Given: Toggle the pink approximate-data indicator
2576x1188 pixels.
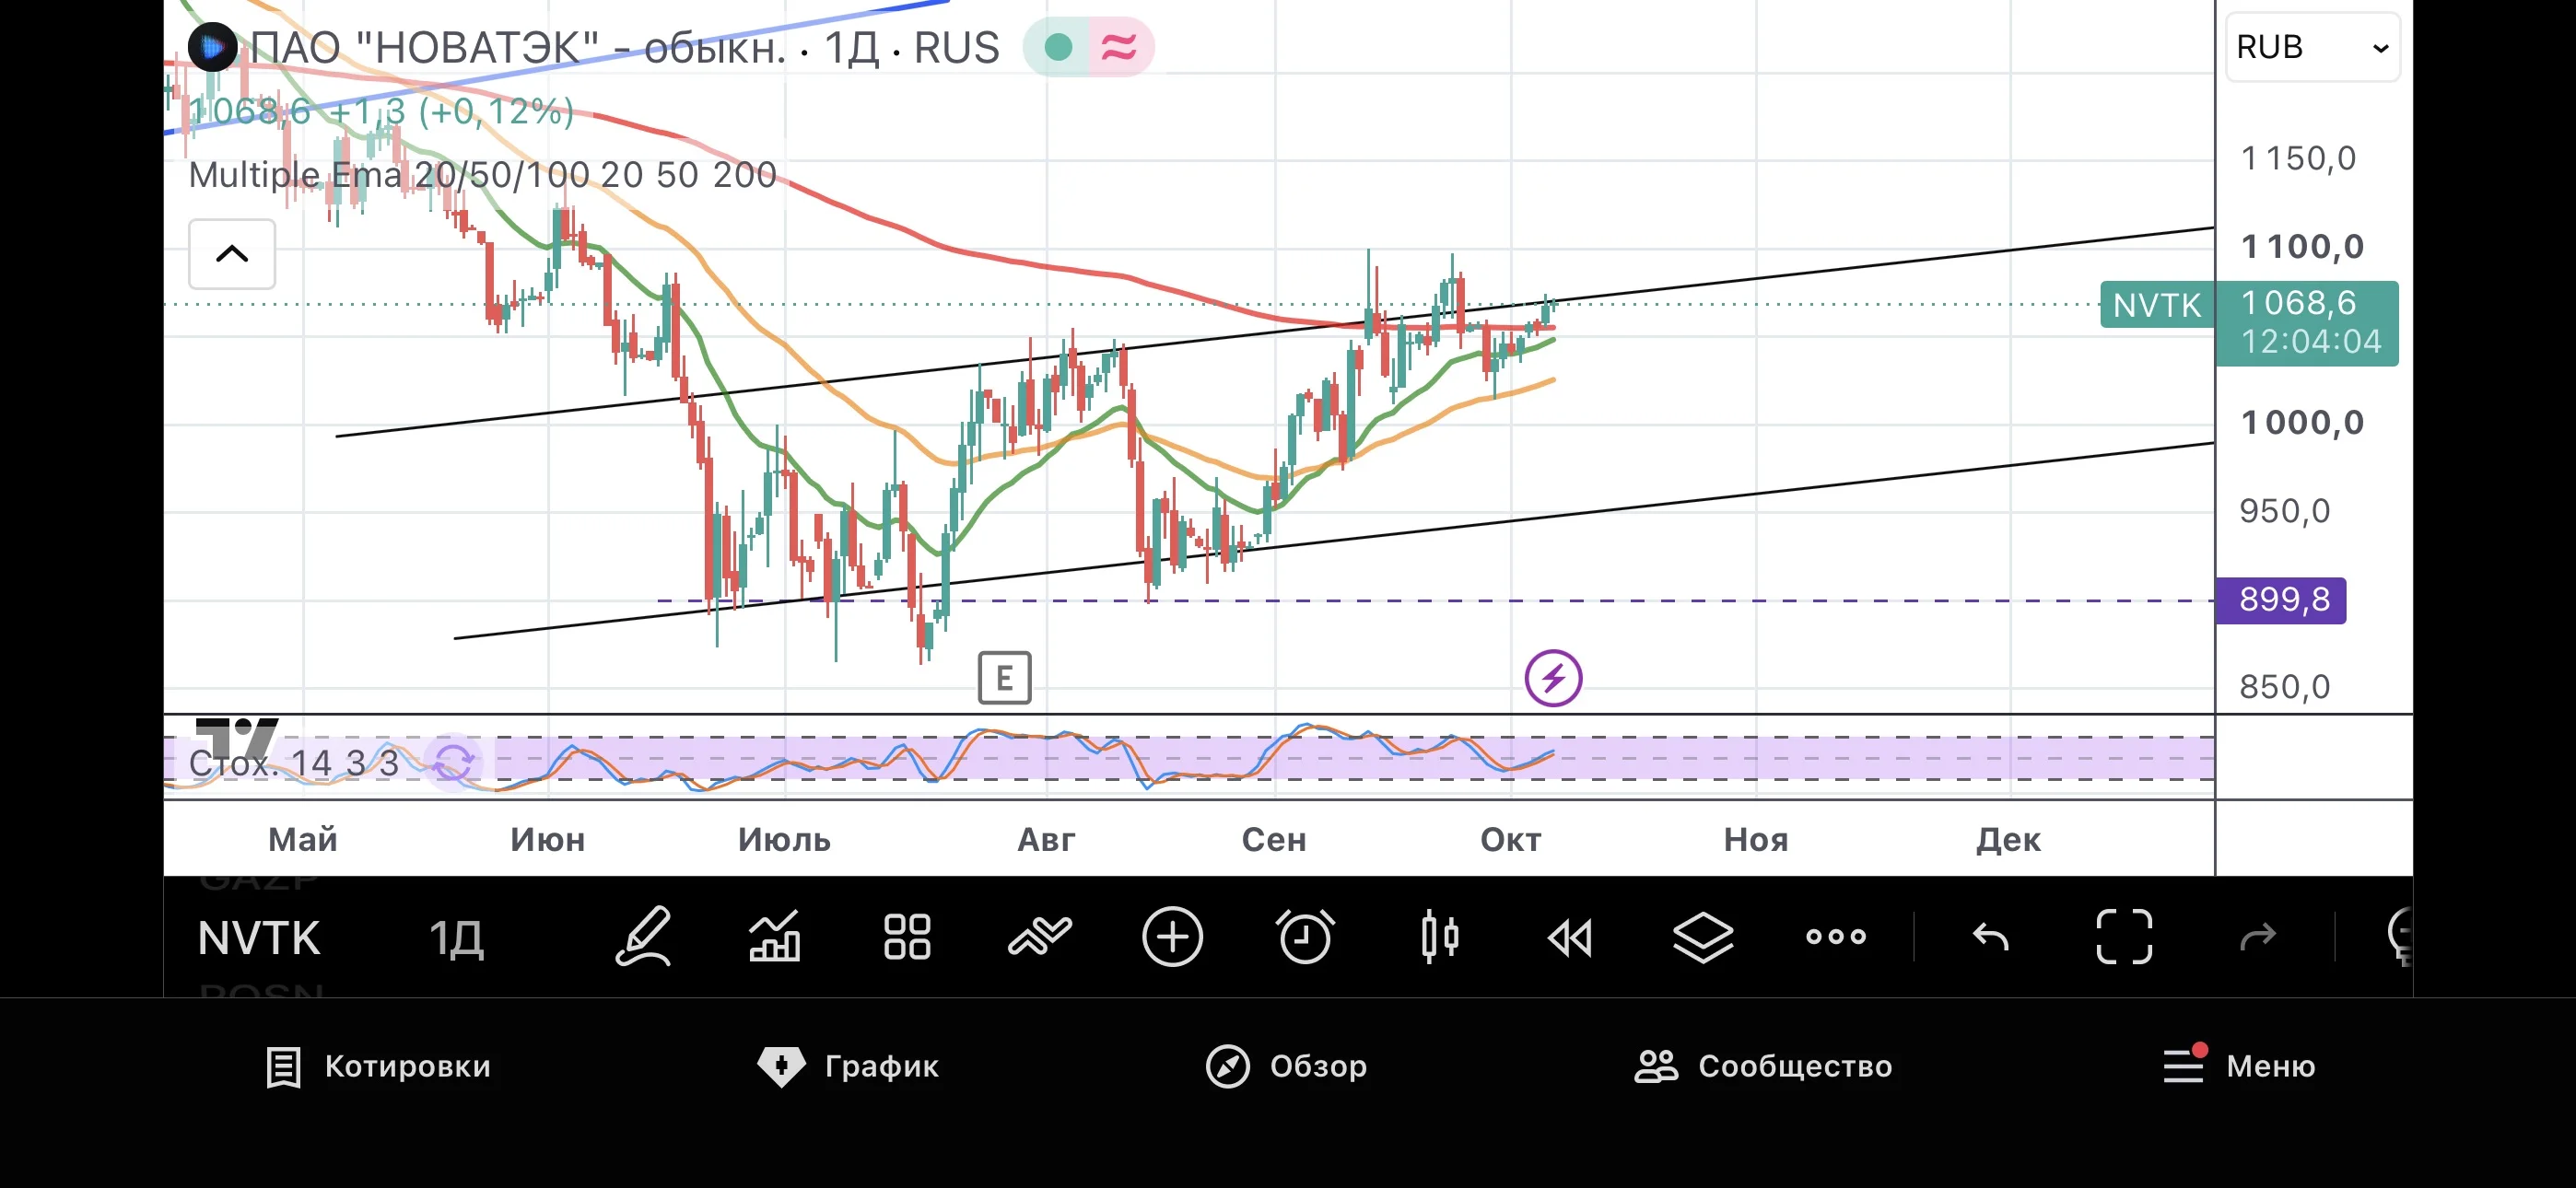Looking at the screenshot, I should coord(1119,47).
